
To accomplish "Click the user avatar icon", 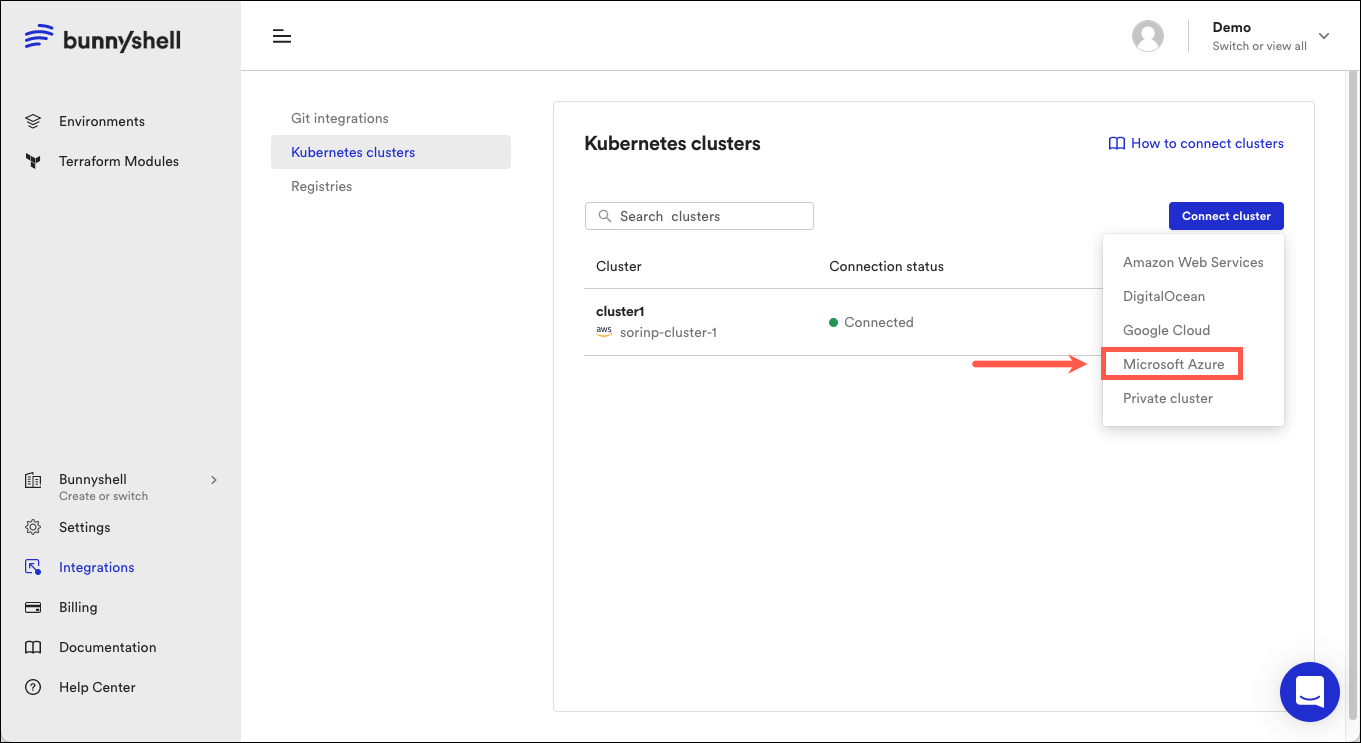I will (x=1148, y=36).
